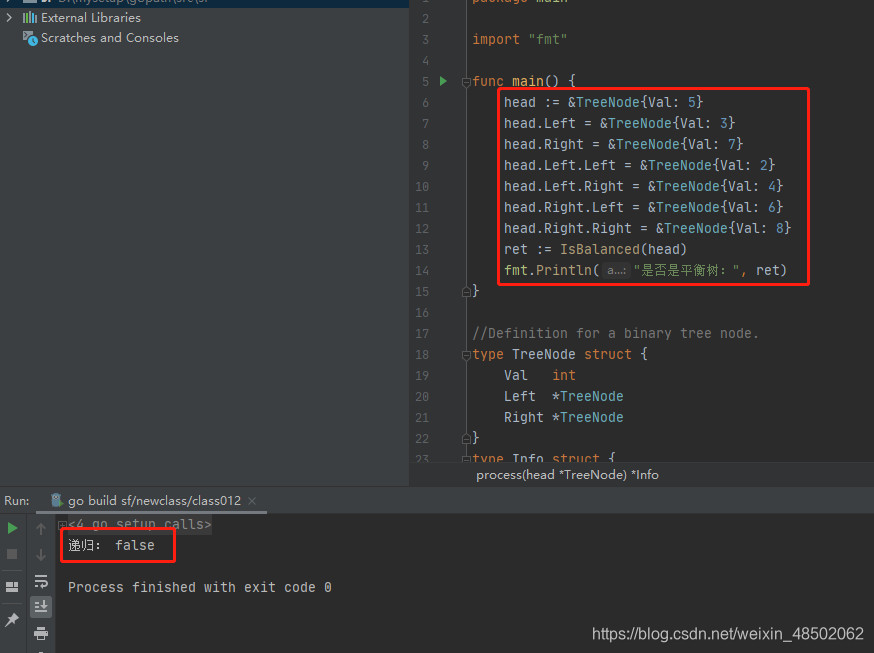
Task: Click the fold end marker at line 15
Action: (466, 291)
